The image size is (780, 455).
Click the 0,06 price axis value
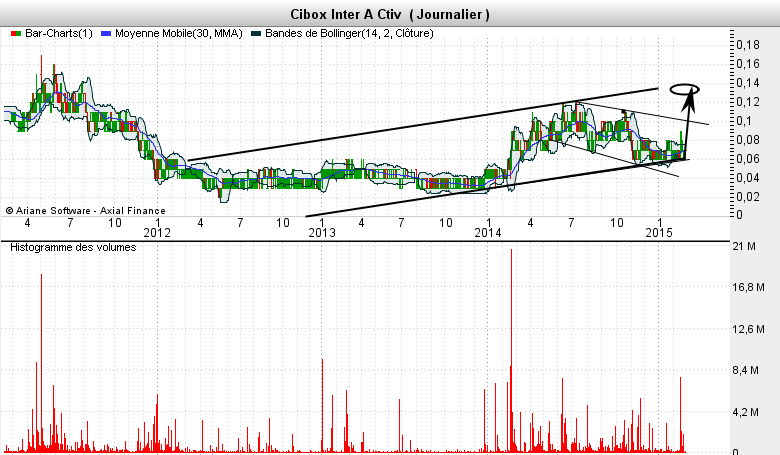(x=748, y=159)
